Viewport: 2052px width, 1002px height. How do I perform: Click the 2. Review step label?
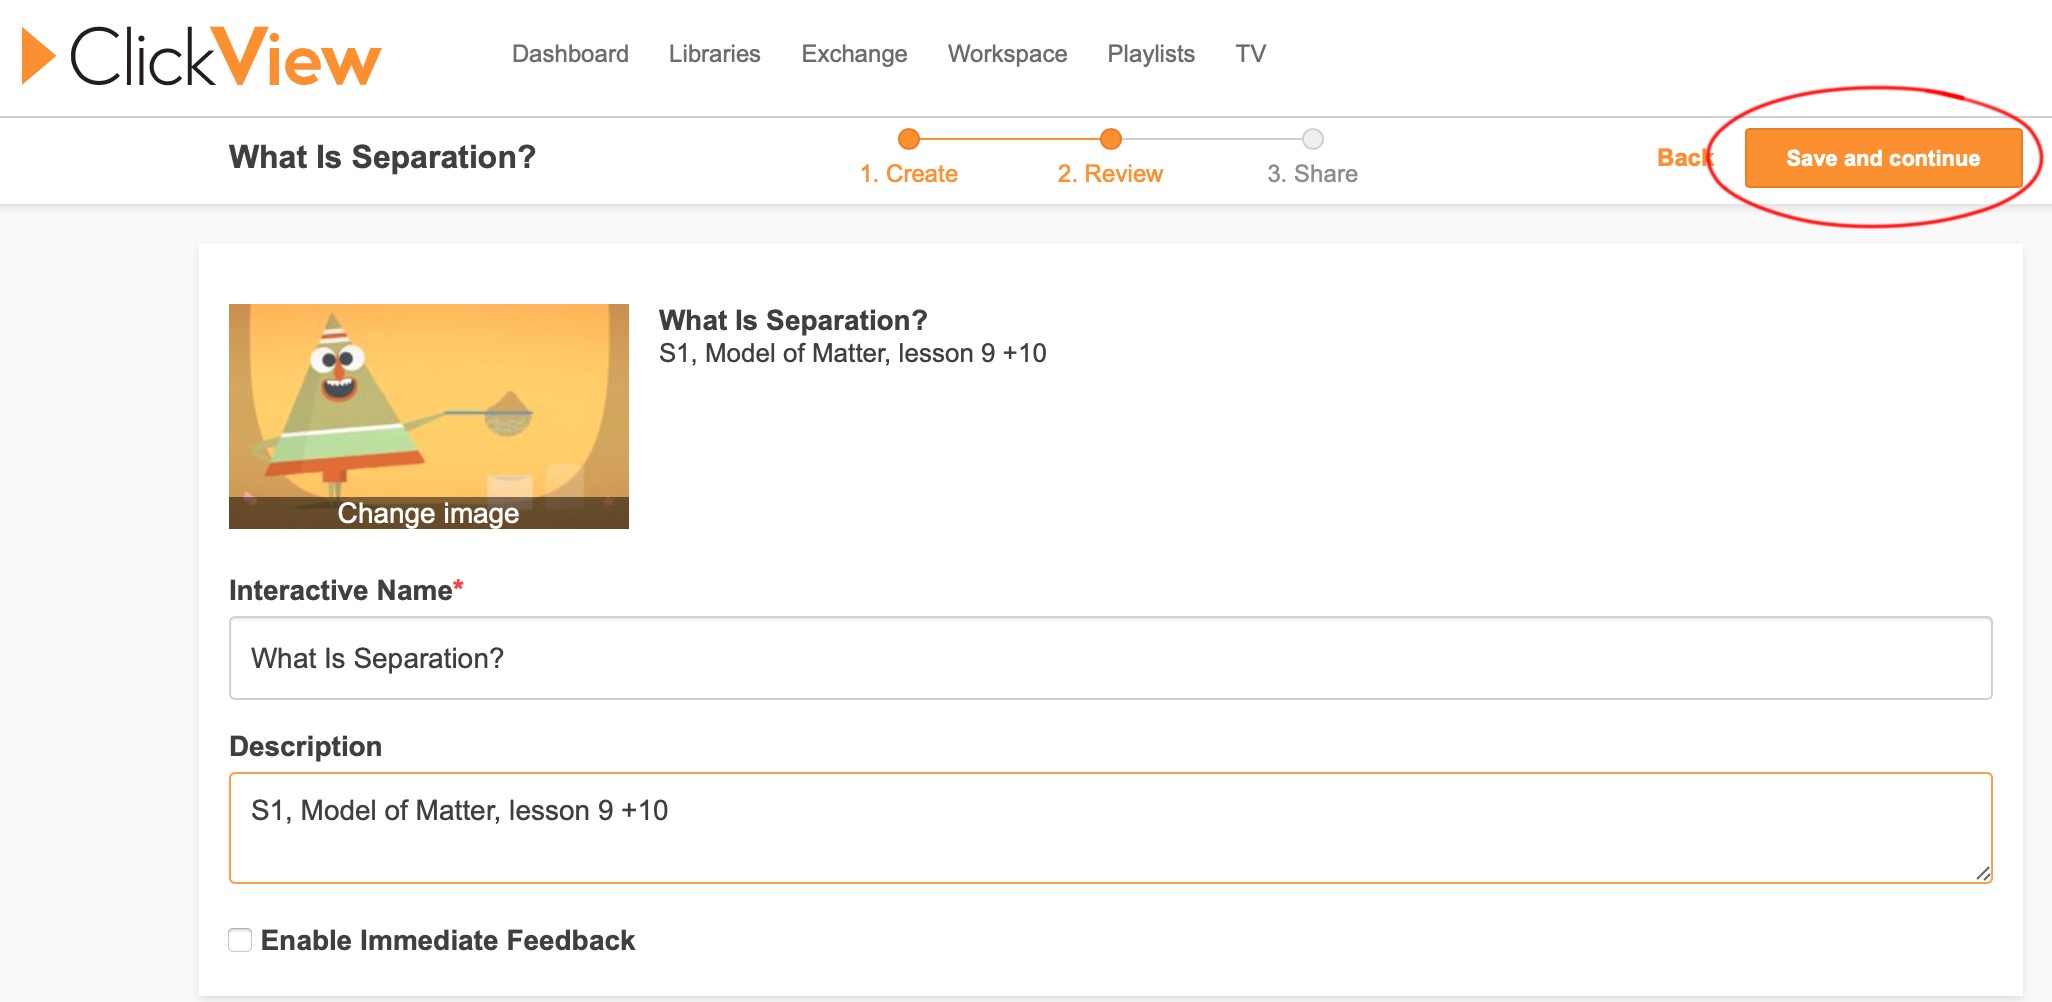1110,174
